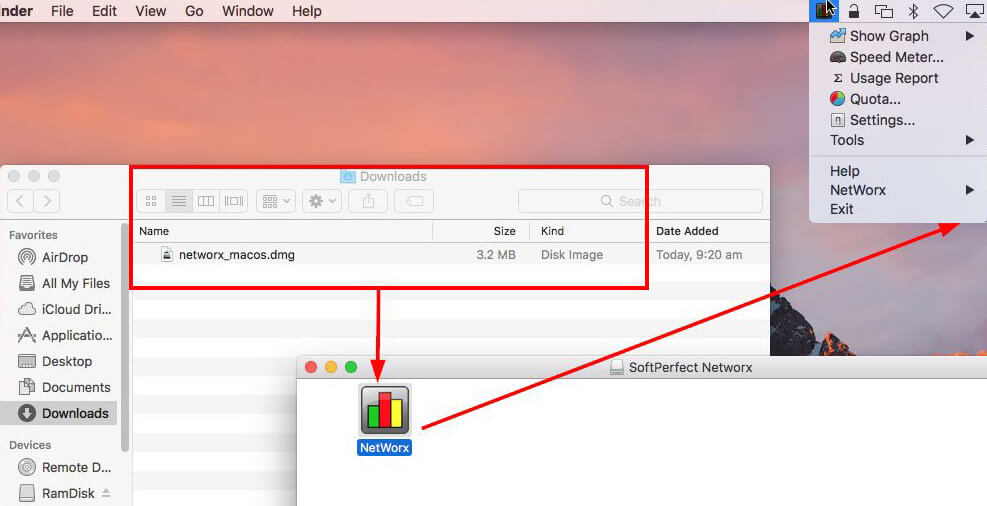Screen dimensions: 987x506
Task: Expand the Tools submenu
Action: pos(899,140)
